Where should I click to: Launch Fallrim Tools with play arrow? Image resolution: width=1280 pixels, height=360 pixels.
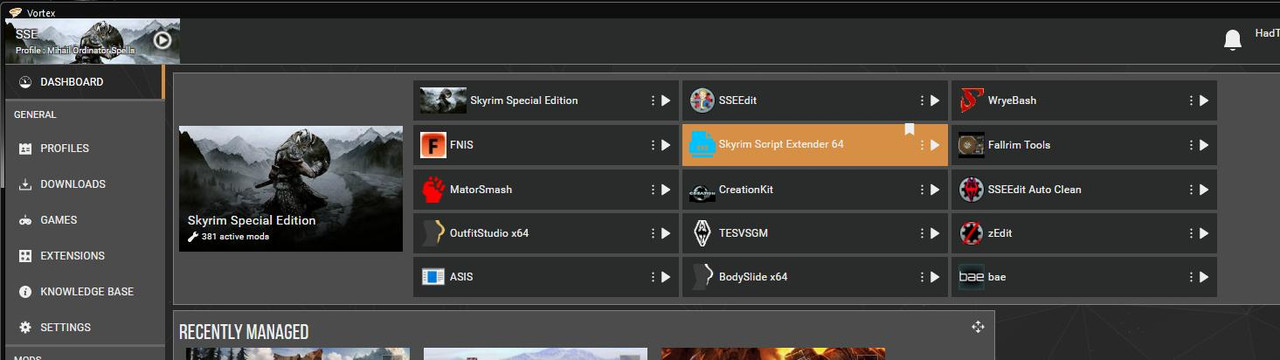pos(1204,145)
